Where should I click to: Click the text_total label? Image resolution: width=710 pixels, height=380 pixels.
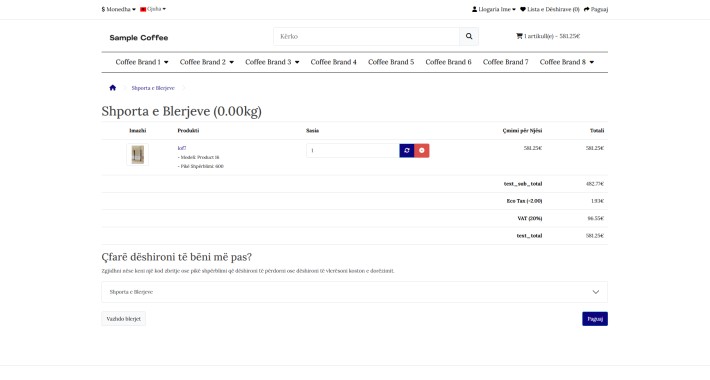pos(529,236)
